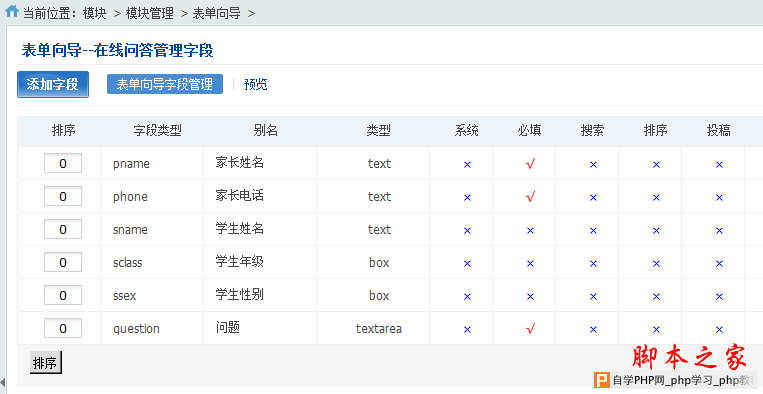The width and height of the screenshot is (763, 394).
Task: Click the question field name cell
Action: 136,329
